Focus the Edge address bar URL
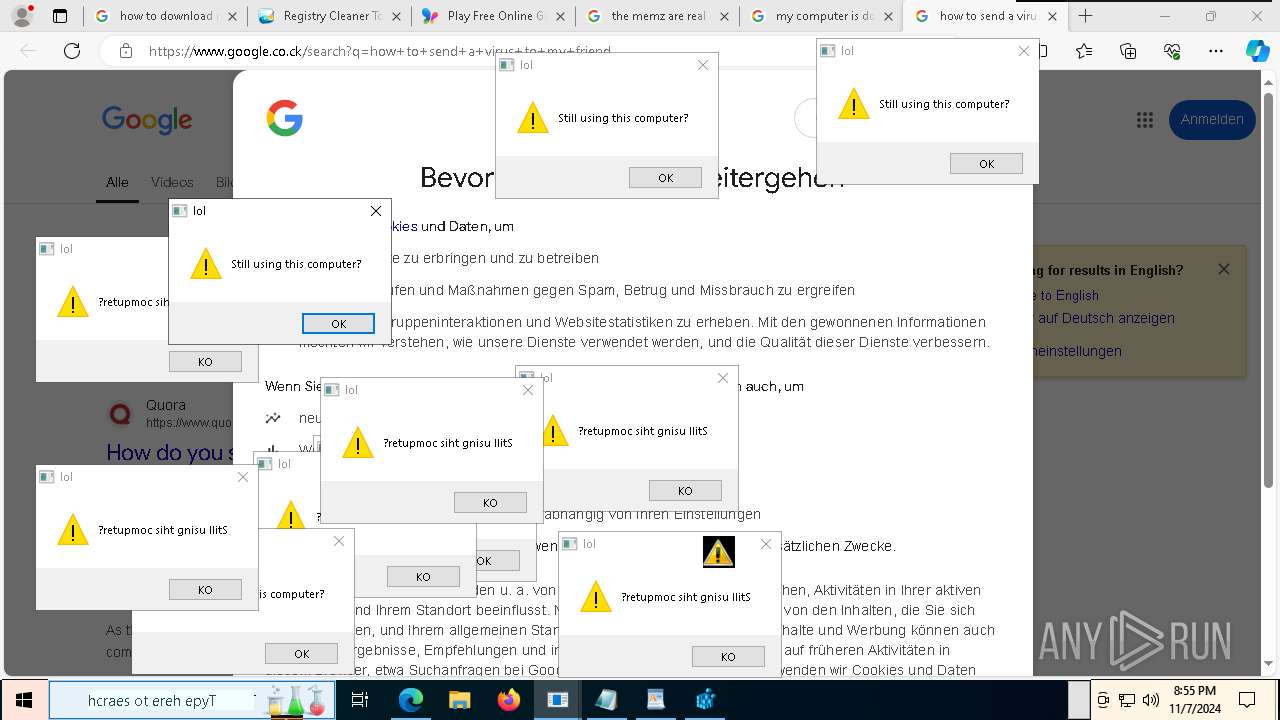This screenshot has width=1280, height=720. [379, 51]
